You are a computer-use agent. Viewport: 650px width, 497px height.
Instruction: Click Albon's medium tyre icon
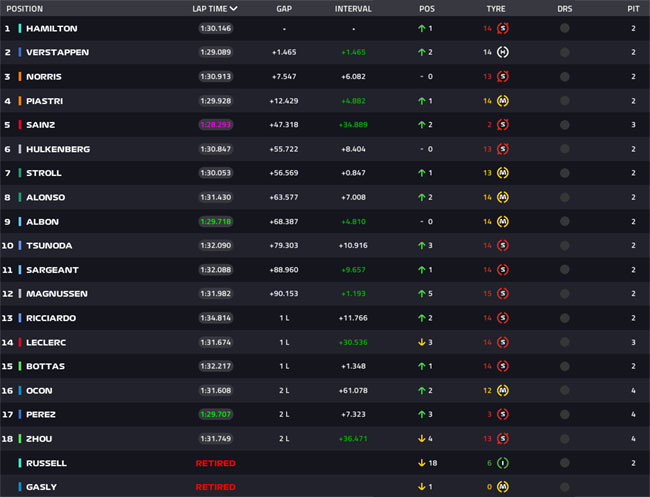[x=503, y=221]
